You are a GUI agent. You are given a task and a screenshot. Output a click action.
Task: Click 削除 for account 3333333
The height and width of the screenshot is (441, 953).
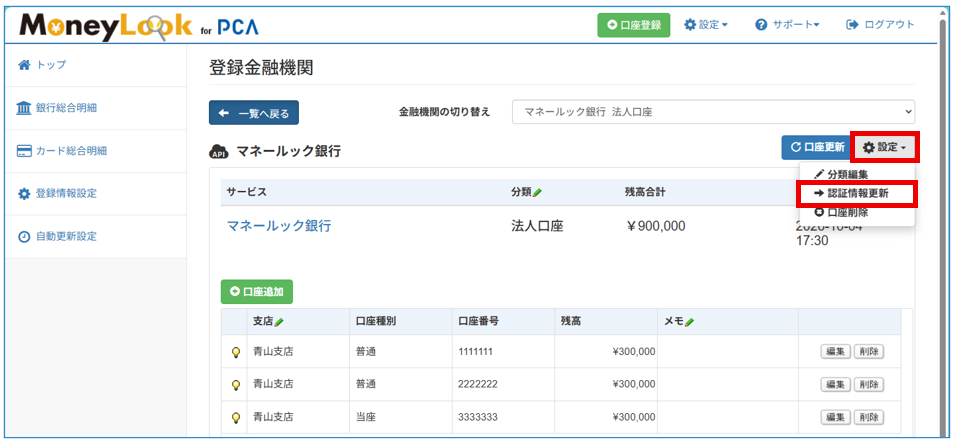[869, 417]
